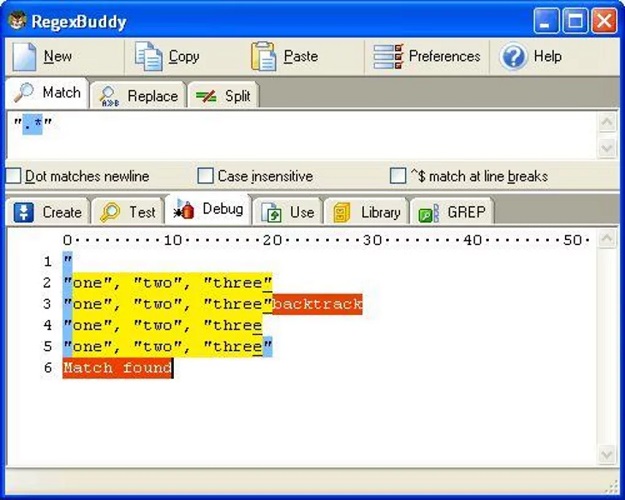Click the New document icon
The height and width of the screenshot is (500, 625).
pyautogui.click(x=24, y=57)
